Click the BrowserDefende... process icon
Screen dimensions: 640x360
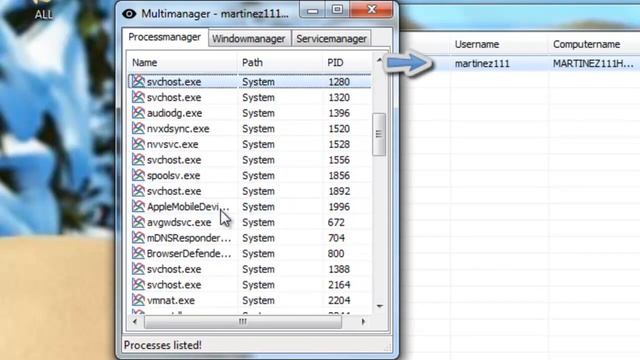tap(138, 253)
